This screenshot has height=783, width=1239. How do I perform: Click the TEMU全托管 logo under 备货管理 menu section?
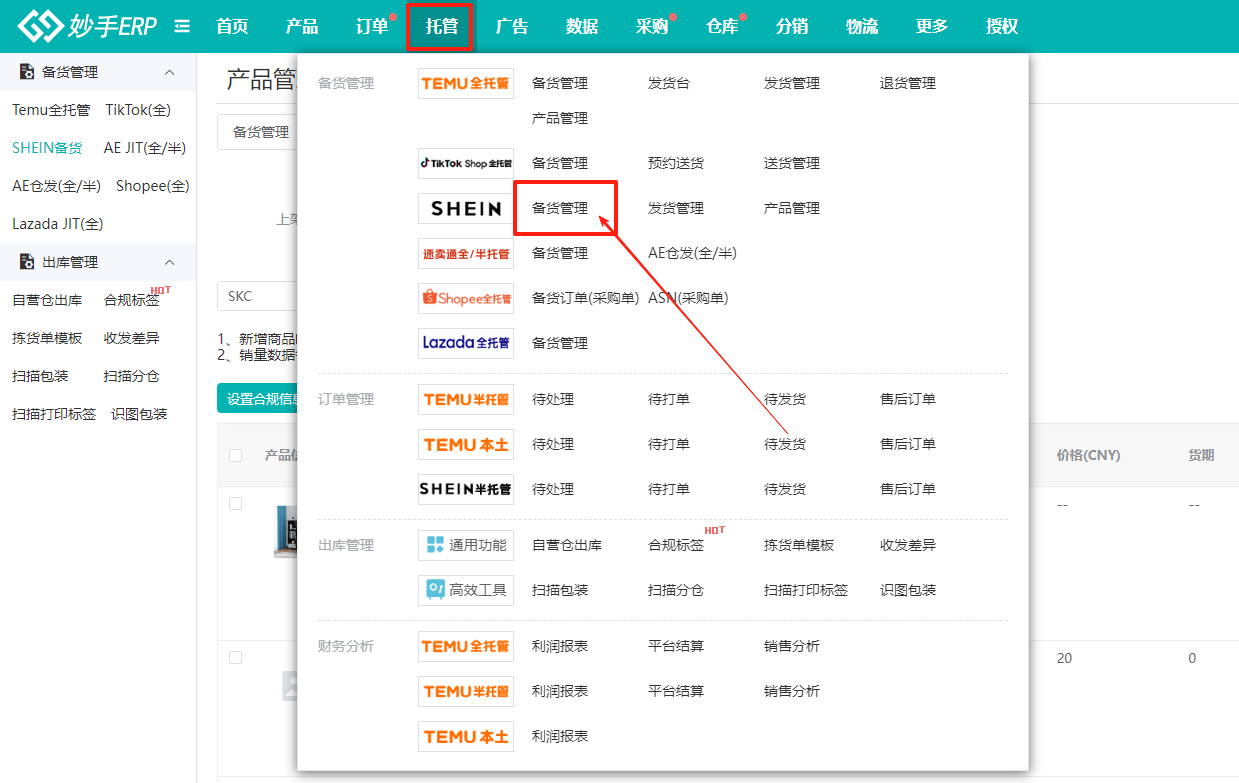[466, 83]
